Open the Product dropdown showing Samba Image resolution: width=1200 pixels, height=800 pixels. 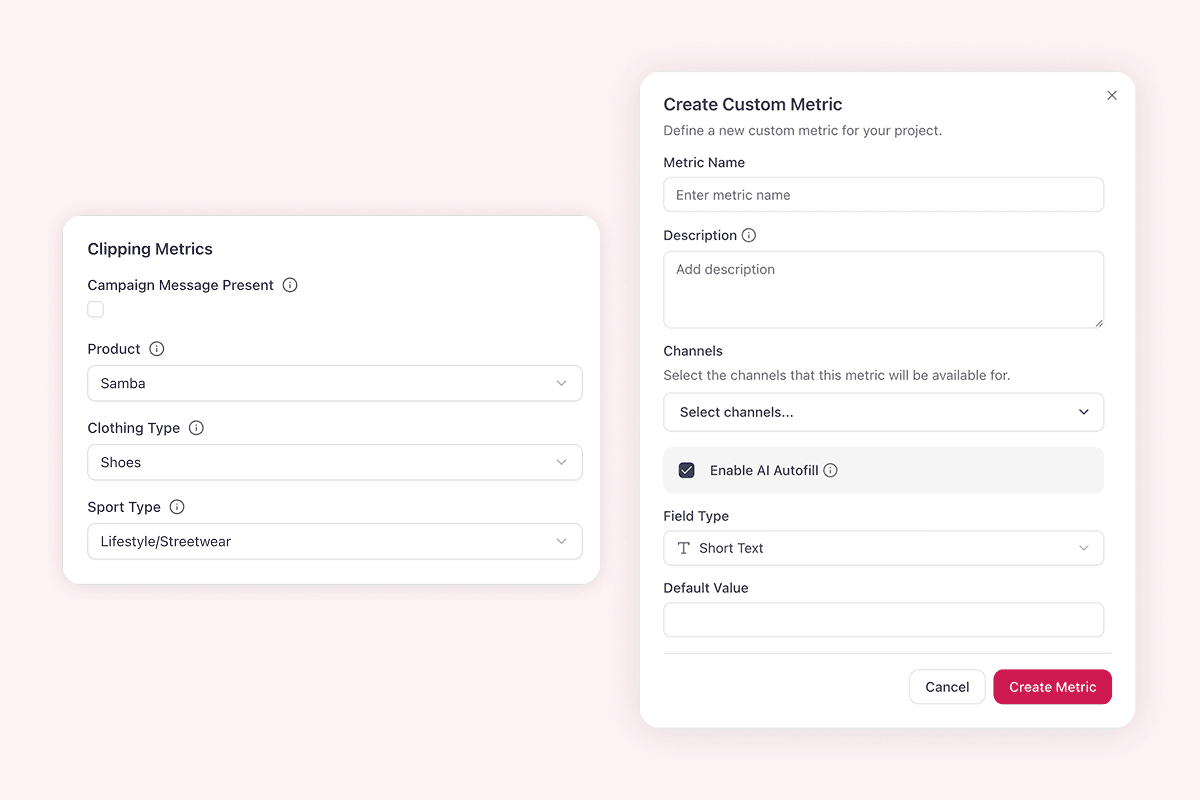(334, 383)
